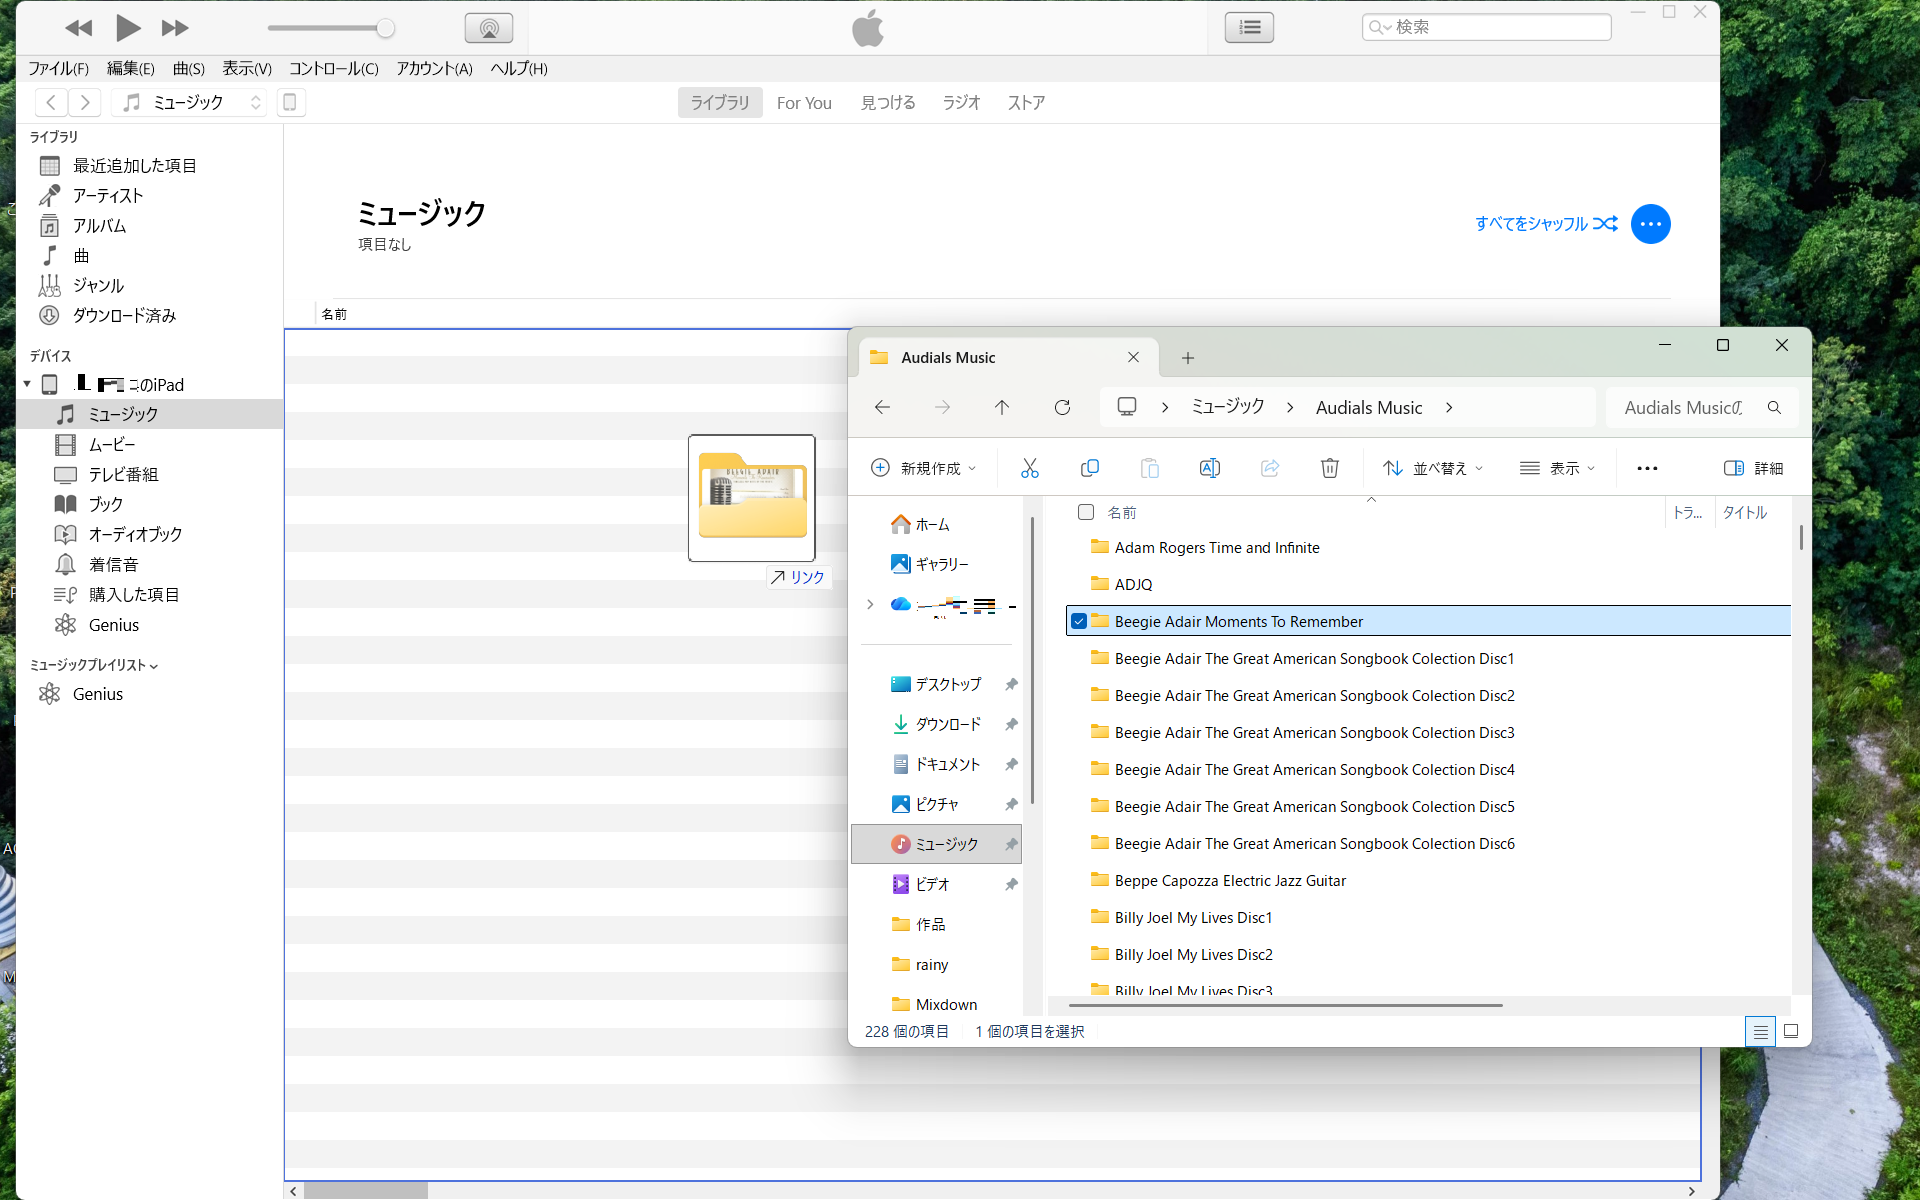
Task: Open the Explorer see more (three dots) menu
Action: pyautogui.click(x=1647, y=468)
